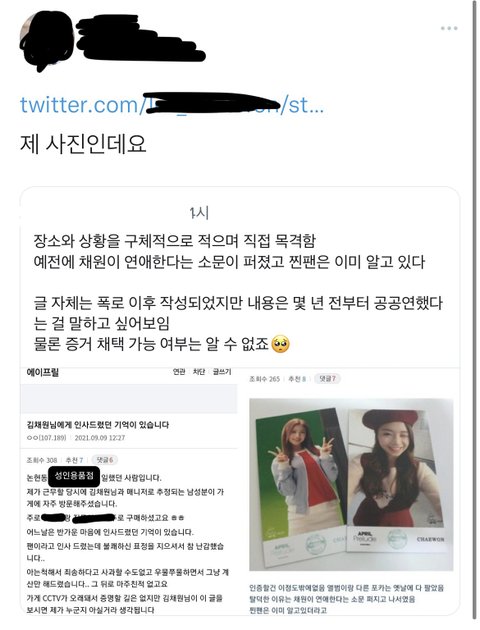Click the 댓글6 comments badge
The image size is (480, 630).
pyautogui.click(x=104, y=460)
